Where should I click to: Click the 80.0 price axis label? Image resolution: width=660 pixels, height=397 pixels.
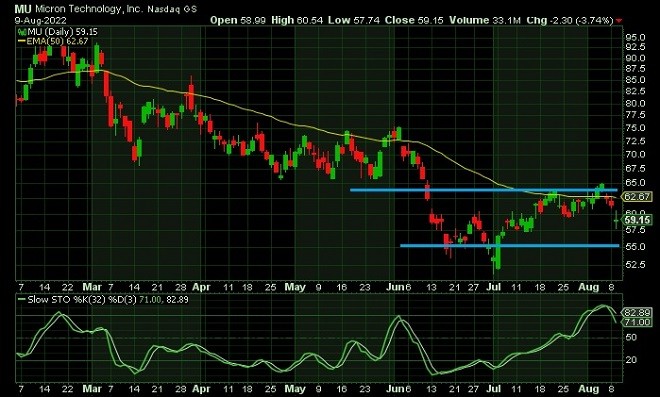click(x=636, y=103)
